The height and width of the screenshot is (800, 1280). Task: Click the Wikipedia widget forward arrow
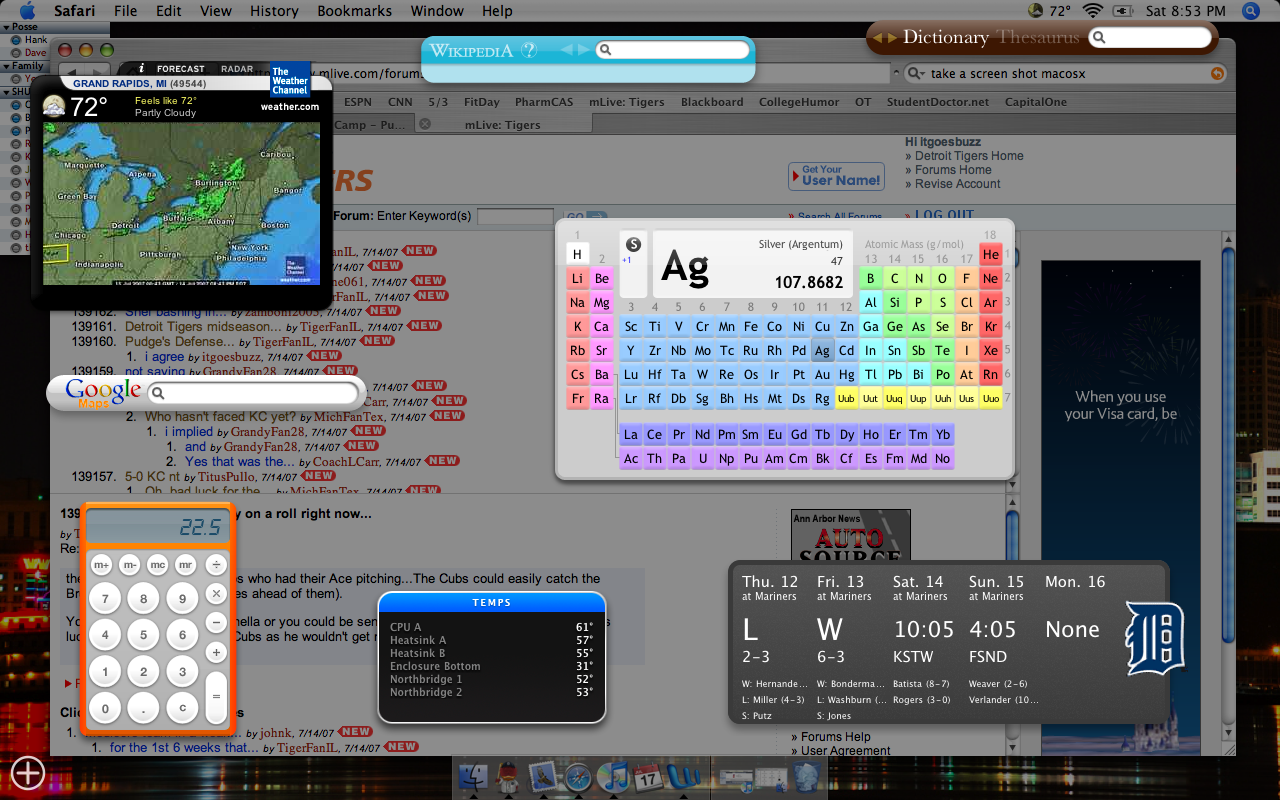[x=584, y=50]
